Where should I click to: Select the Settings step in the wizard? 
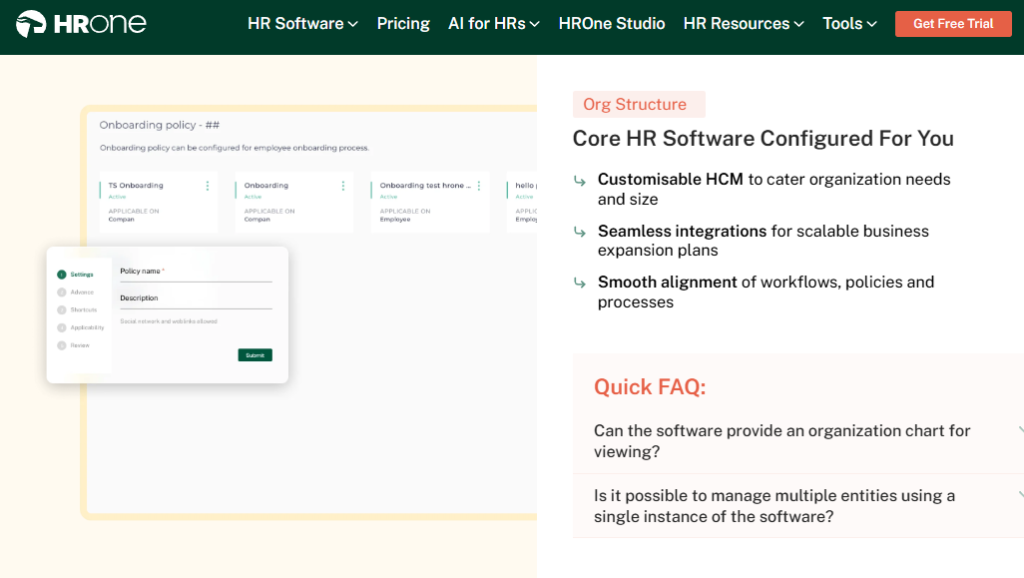tap(75, 274)
